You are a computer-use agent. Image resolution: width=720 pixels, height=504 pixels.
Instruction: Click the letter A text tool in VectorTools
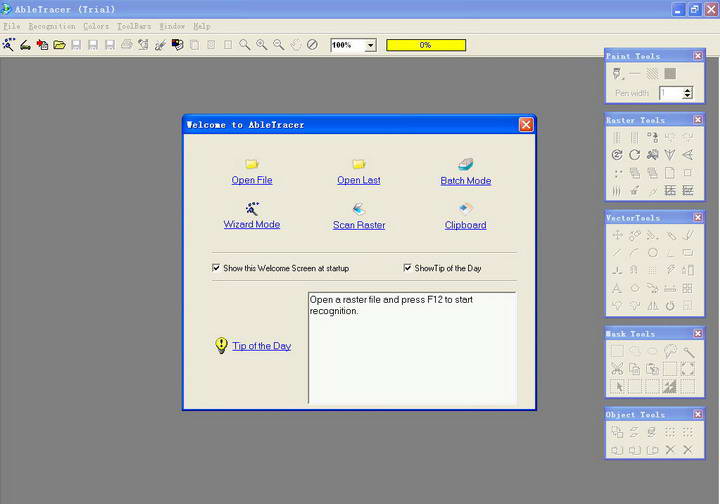click(617, 288)
